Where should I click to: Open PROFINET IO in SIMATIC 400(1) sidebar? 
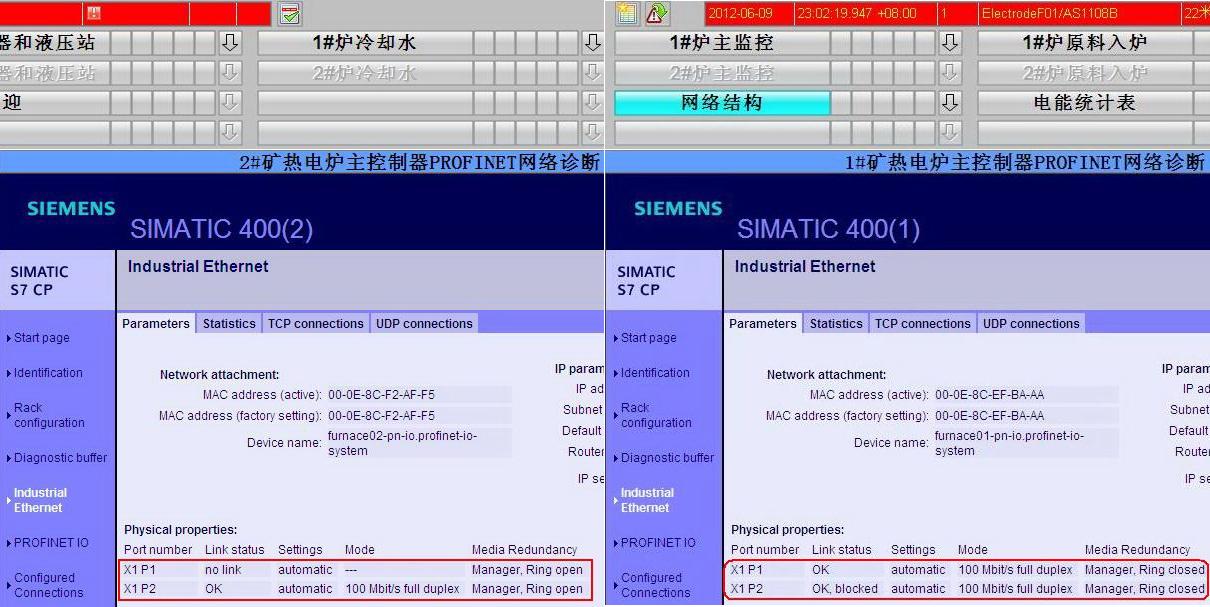coord(658,543)
